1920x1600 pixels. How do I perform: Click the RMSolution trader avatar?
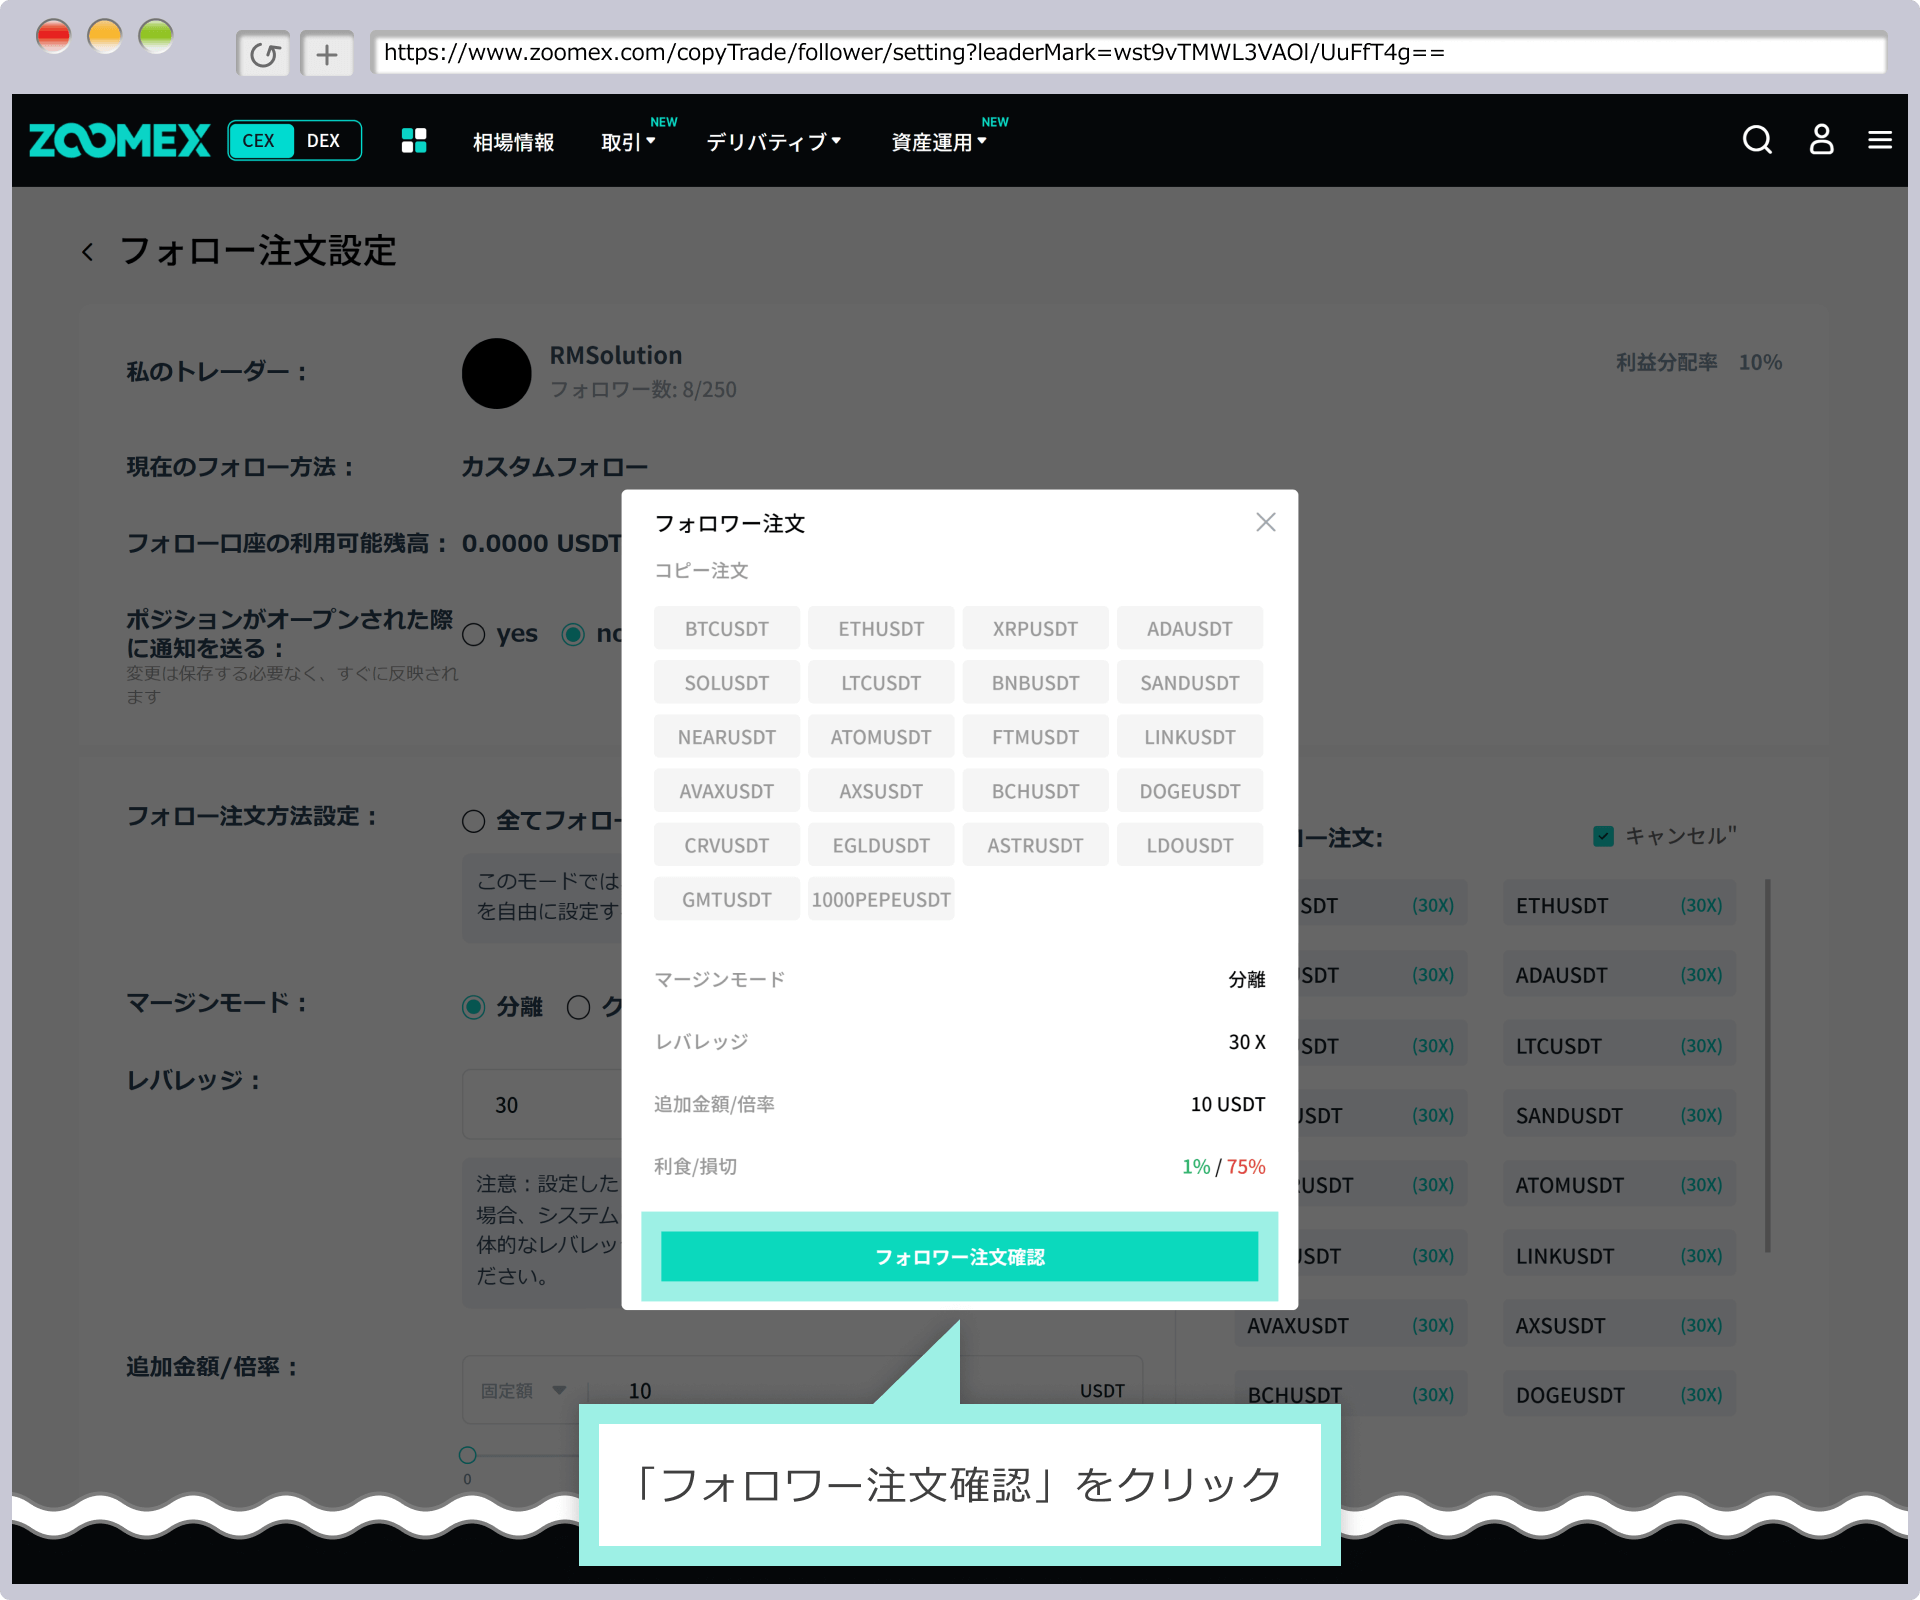[x=496, y=373]
